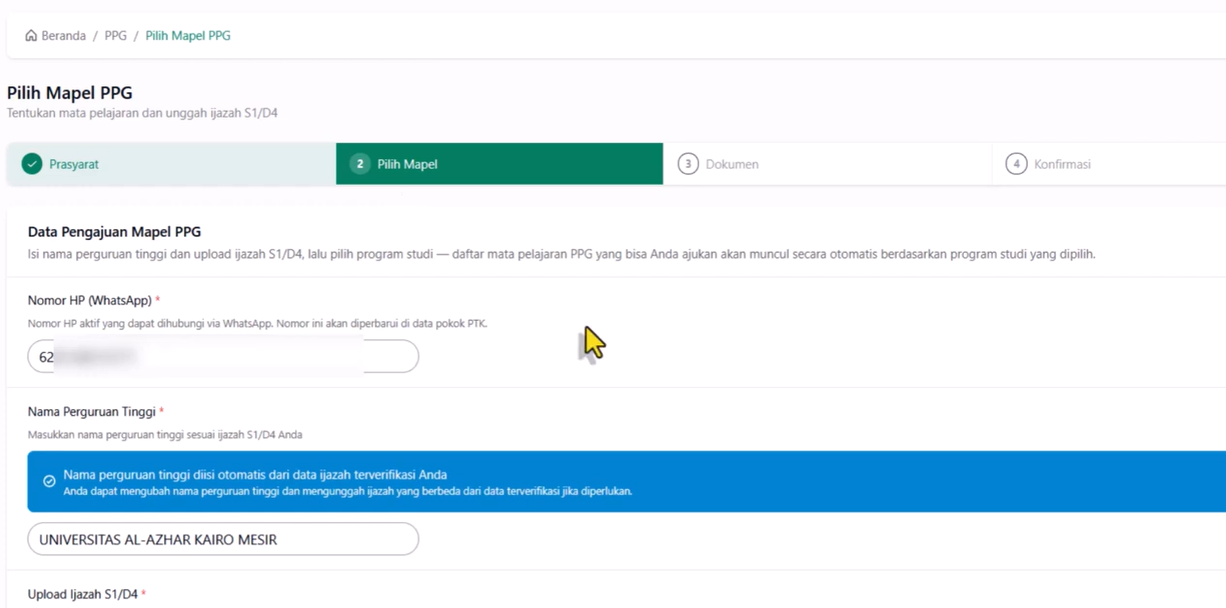Click the 'Nama perguruan tinggi diisi otomatis' banner text
The height and width of the screenshot is (608, 1226).
point(255,475)
